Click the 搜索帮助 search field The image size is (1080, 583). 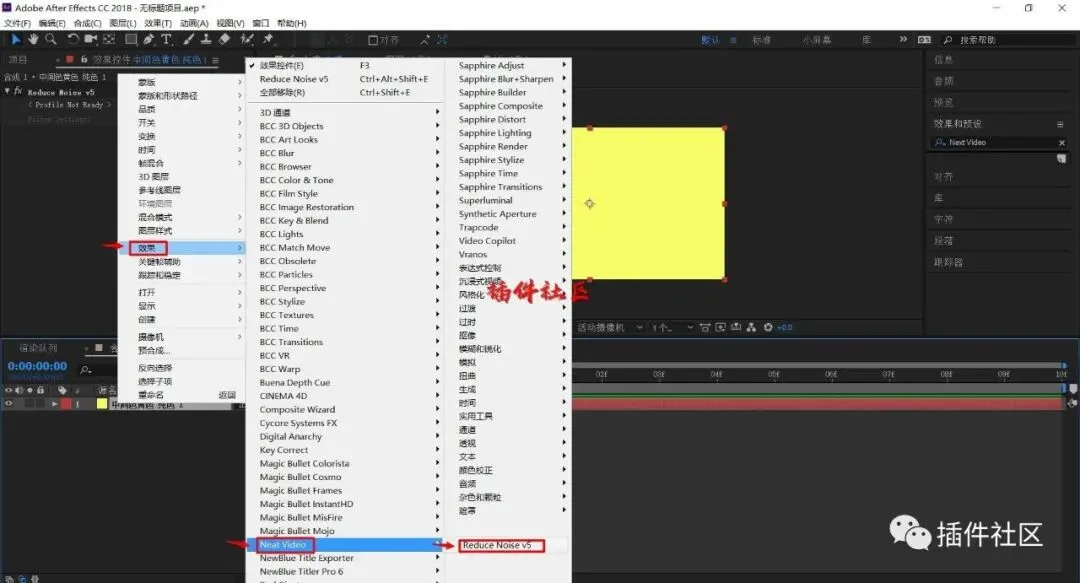pos(1009,40)
